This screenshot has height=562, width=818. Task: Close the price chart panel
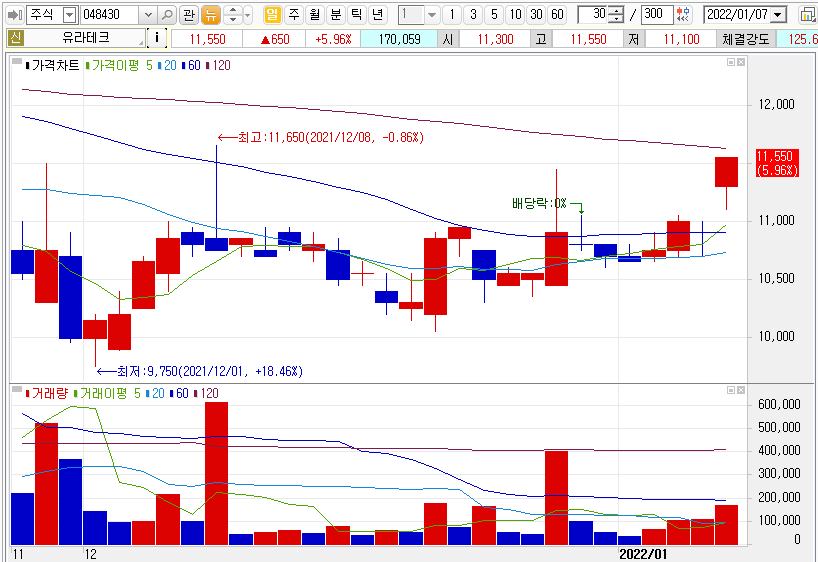pyautogui.click(x=741, y=62)
